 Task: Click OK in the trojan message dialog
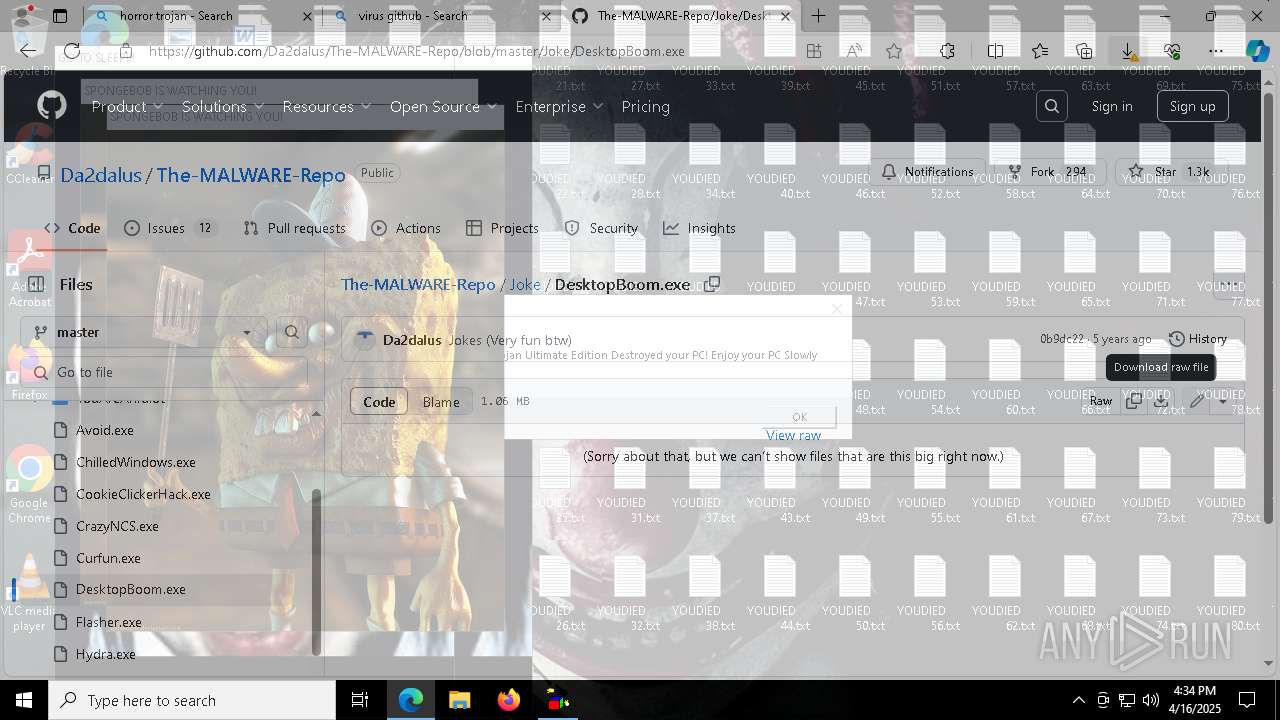pyautogui.click(x=799, y=417)
